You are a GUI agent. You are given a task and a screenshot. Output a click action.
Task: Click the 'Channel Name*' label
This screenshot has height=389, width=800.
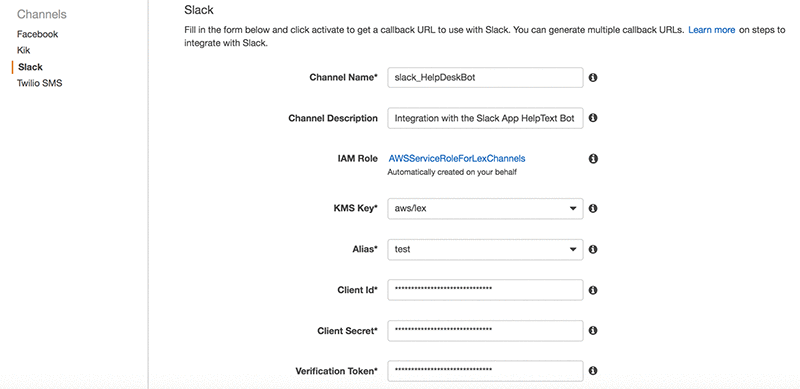point(343,78)
